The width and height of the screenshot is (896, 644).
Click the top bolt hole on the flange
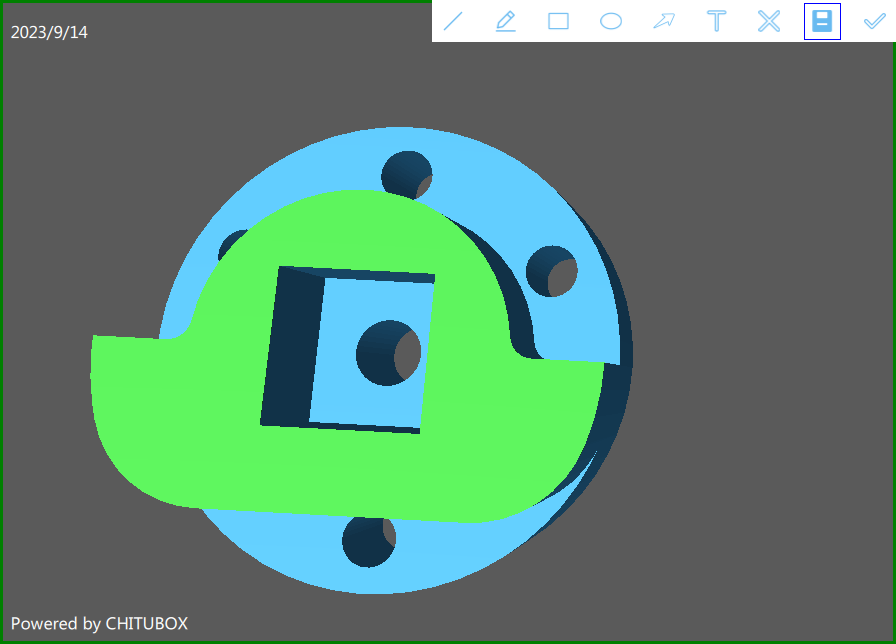coord(406,174)
